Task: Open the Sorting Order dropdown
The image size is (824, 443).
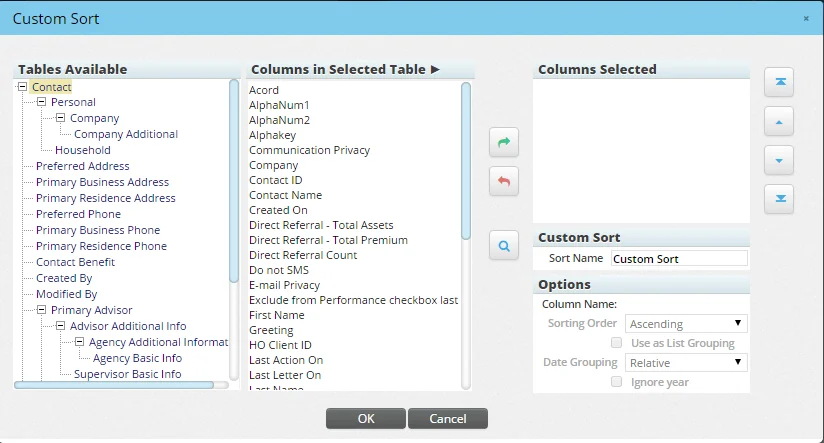Action: 687,324
